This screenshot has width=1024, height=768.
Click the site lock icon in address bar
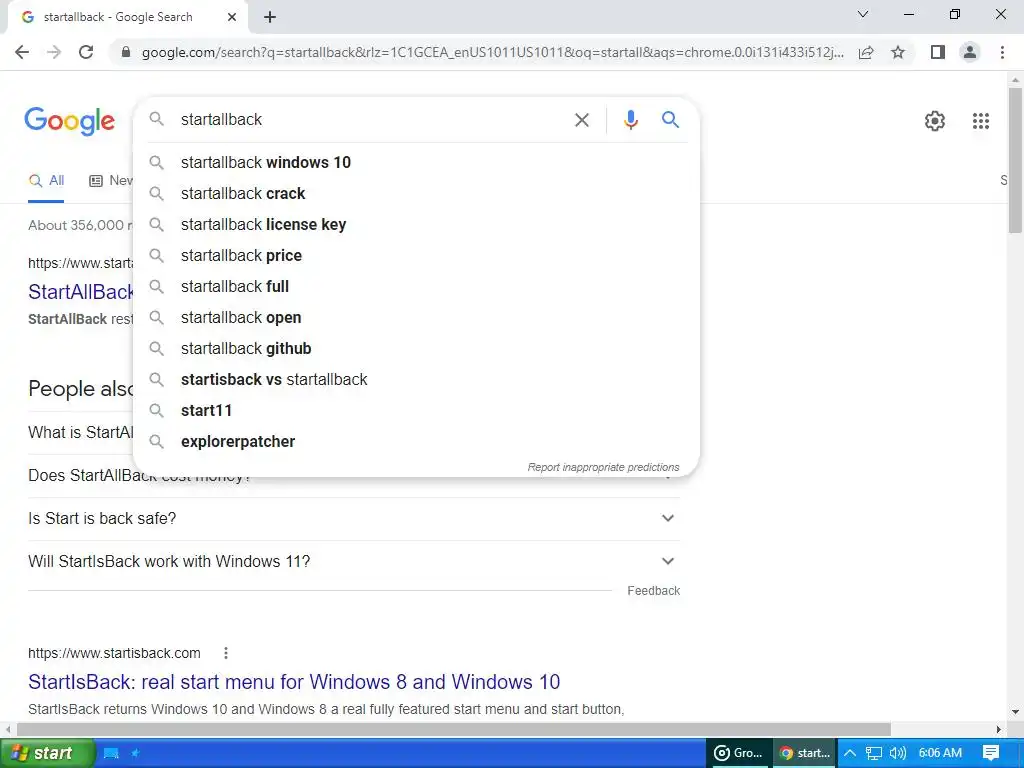(126, 52)
